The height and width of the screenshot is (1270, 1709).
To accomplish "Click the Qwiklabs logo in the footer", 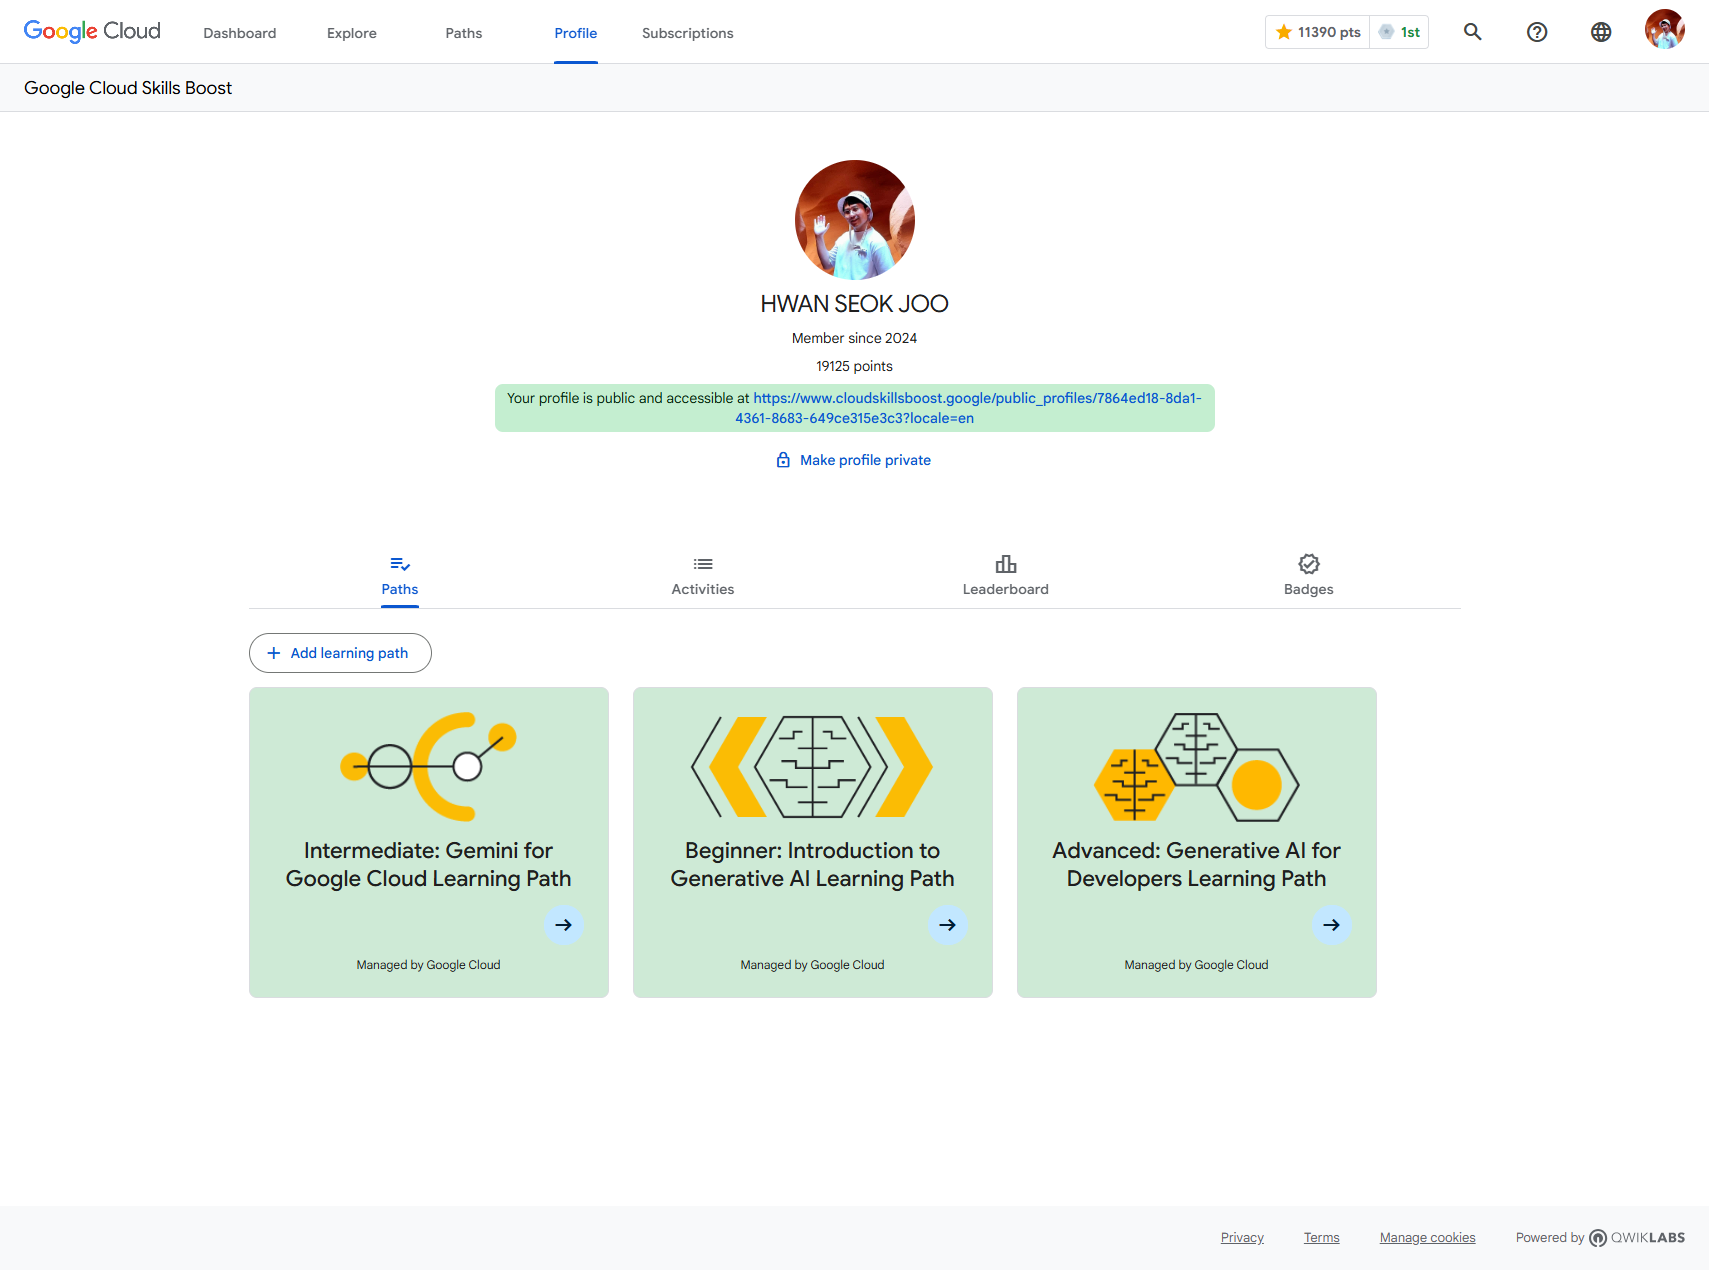I will tap(1637, 1238).
